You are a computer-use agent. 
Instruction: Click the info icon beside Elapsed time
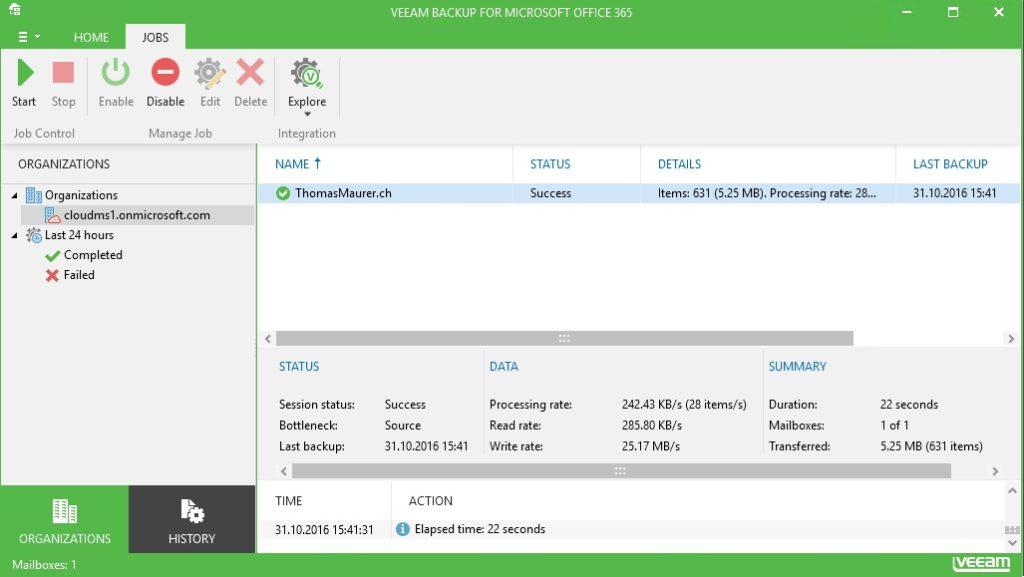402,529
